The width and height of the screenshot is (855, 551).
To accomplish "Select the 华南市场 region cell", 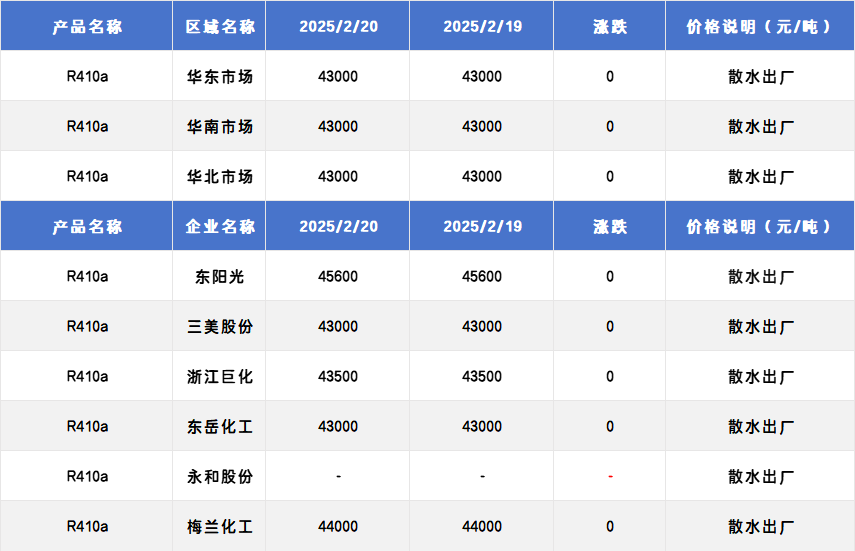I will [219, 127].
